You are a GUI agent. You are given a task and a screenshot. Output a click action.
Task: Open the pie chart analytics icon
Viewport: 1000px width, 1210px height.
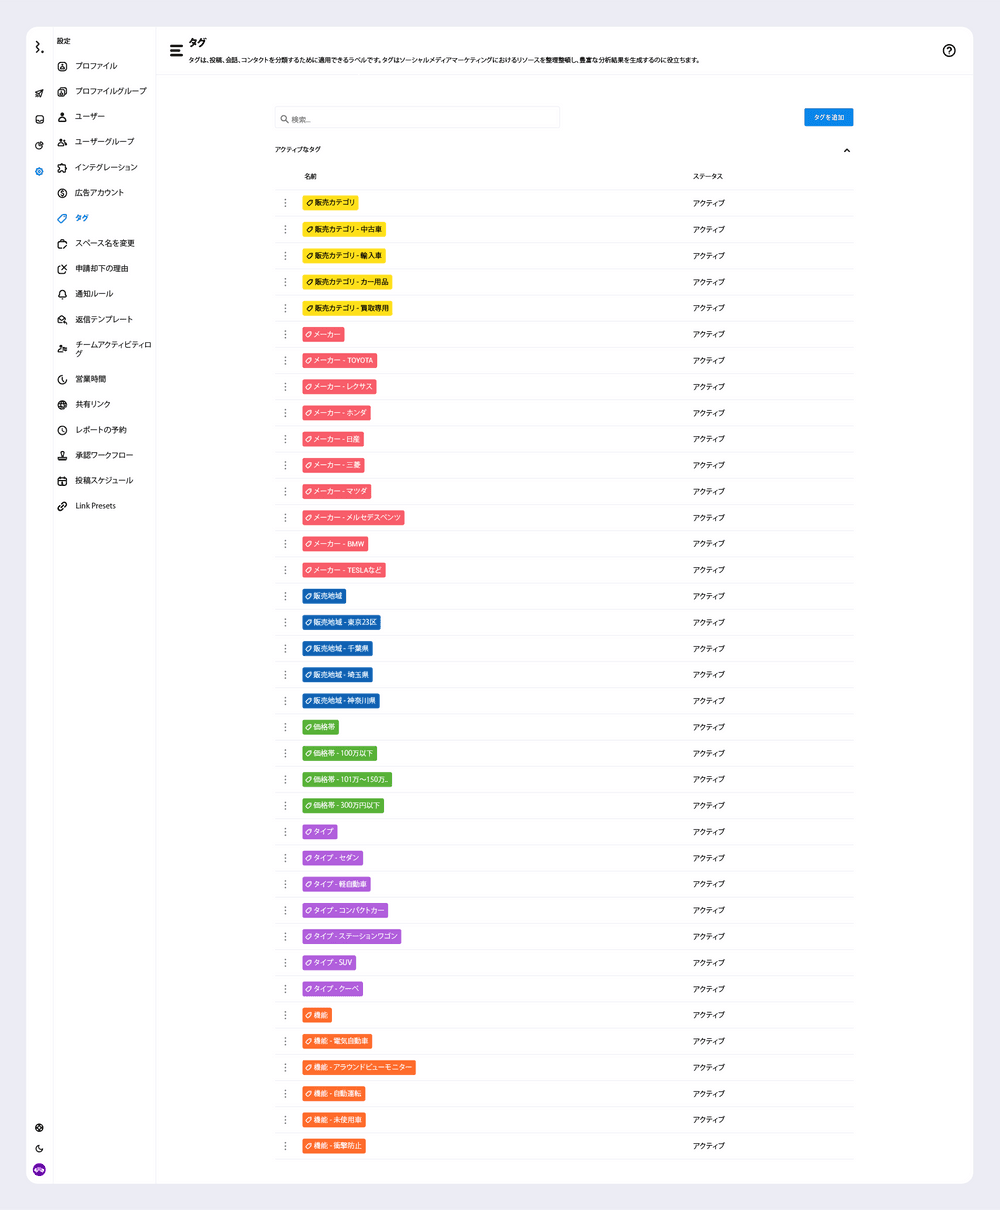[x=39, y=145]
